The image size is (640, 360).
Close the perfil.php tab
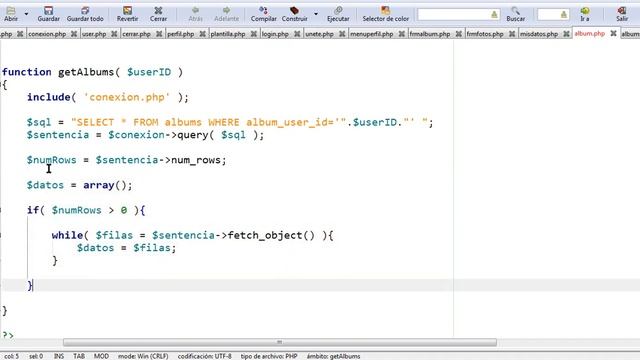[x=202, y=34]
